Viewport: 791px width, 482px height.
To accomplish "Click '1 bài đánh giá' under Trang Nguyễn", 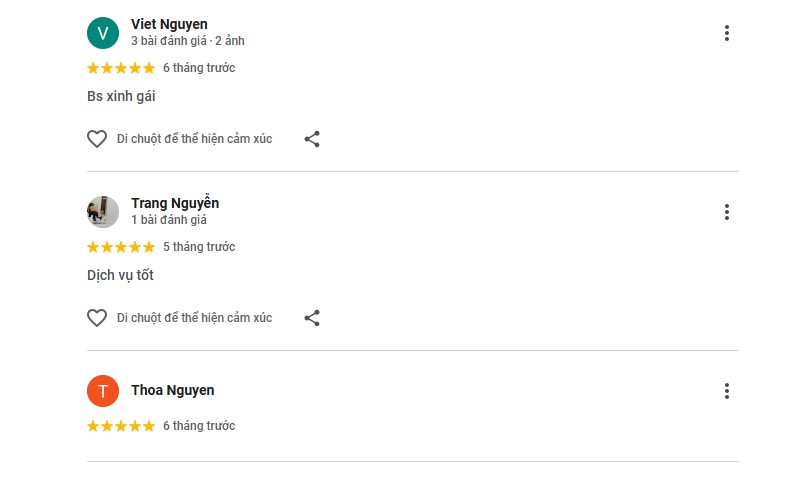I will click(x=169, y=220).
